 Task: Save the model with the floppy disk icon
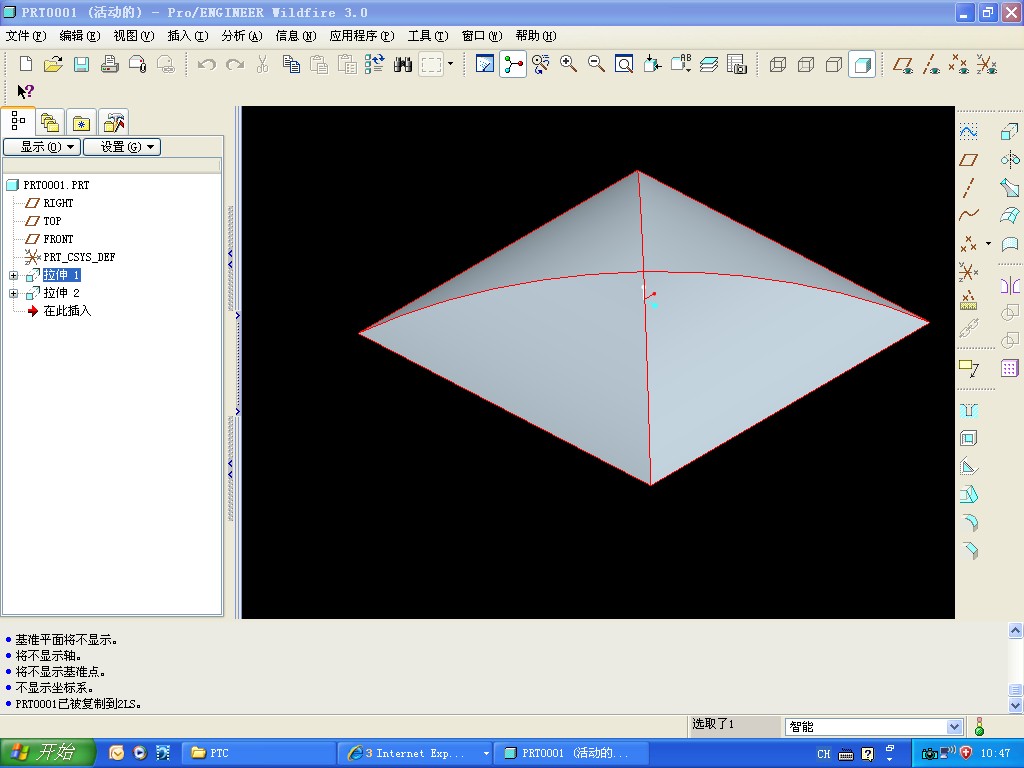81,64
